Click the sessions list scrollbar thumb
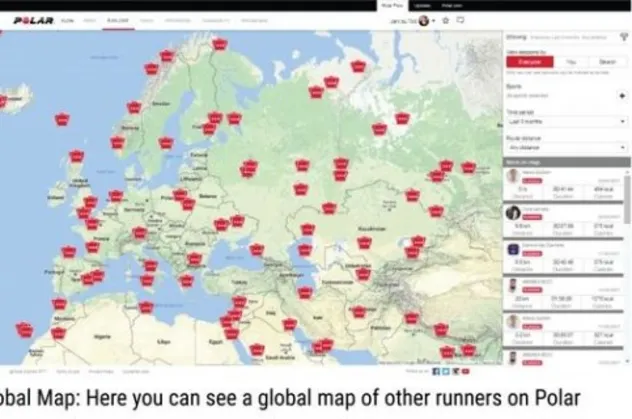The height and width of the screenshot is (419, 632). 627,199
